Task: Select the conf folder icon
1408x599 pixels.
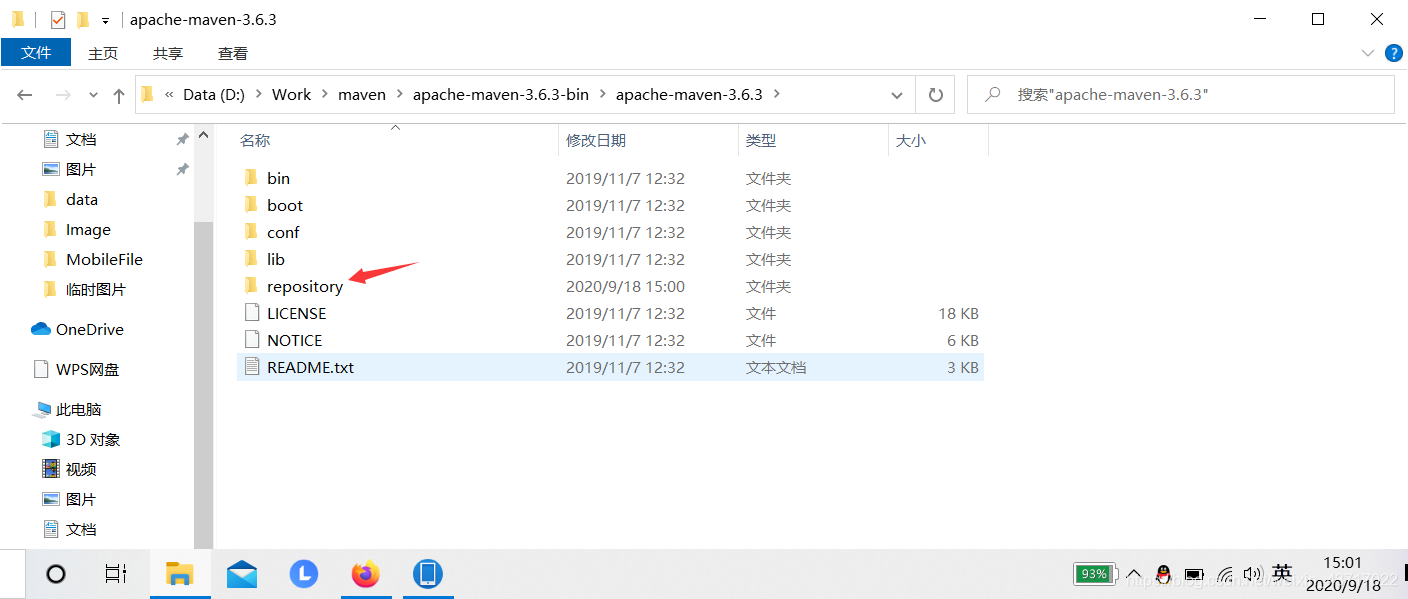Action: pos(251,232)
